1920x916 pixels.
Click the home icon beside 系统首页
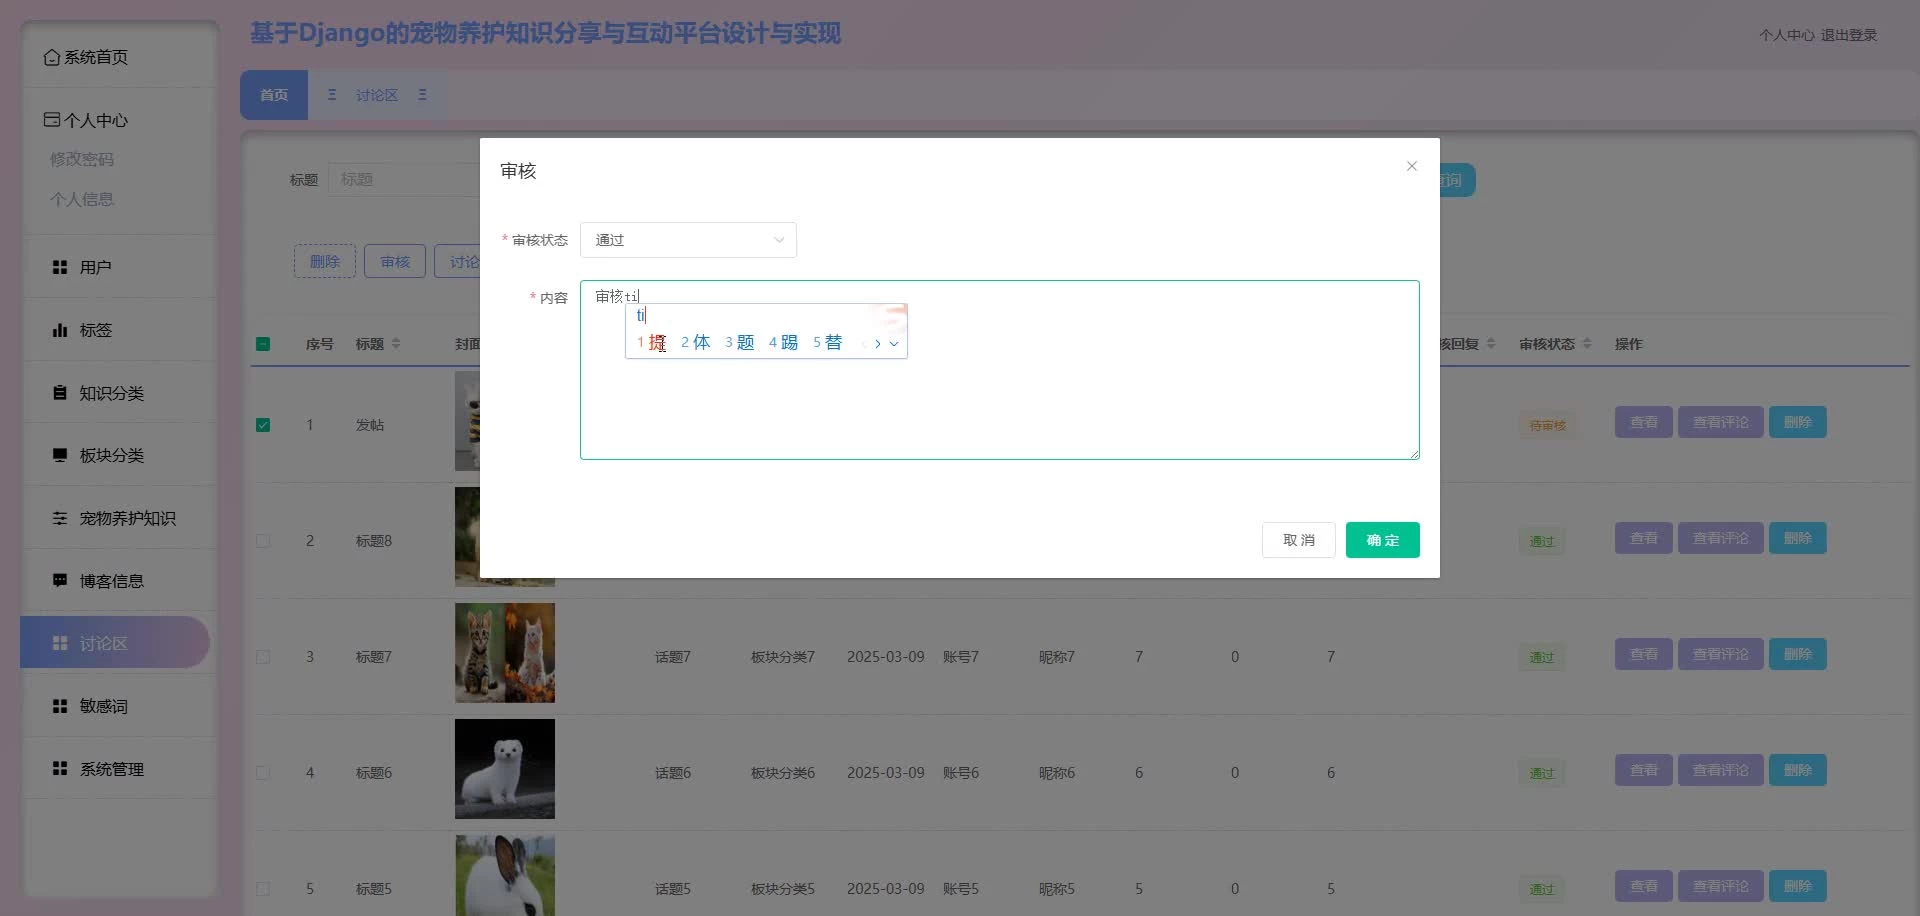51,58
